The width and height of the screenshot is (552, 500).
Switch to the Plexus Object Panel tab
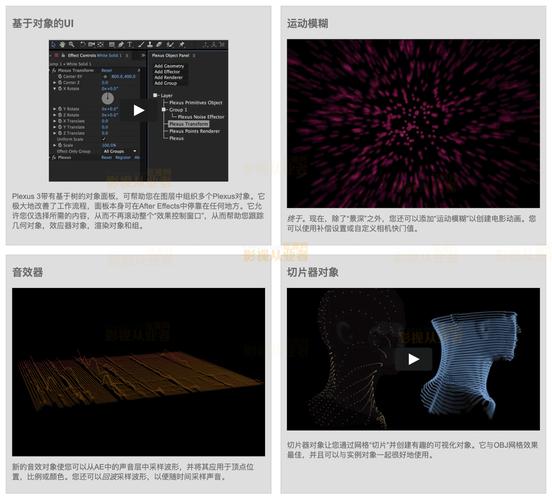pos(170,56)
